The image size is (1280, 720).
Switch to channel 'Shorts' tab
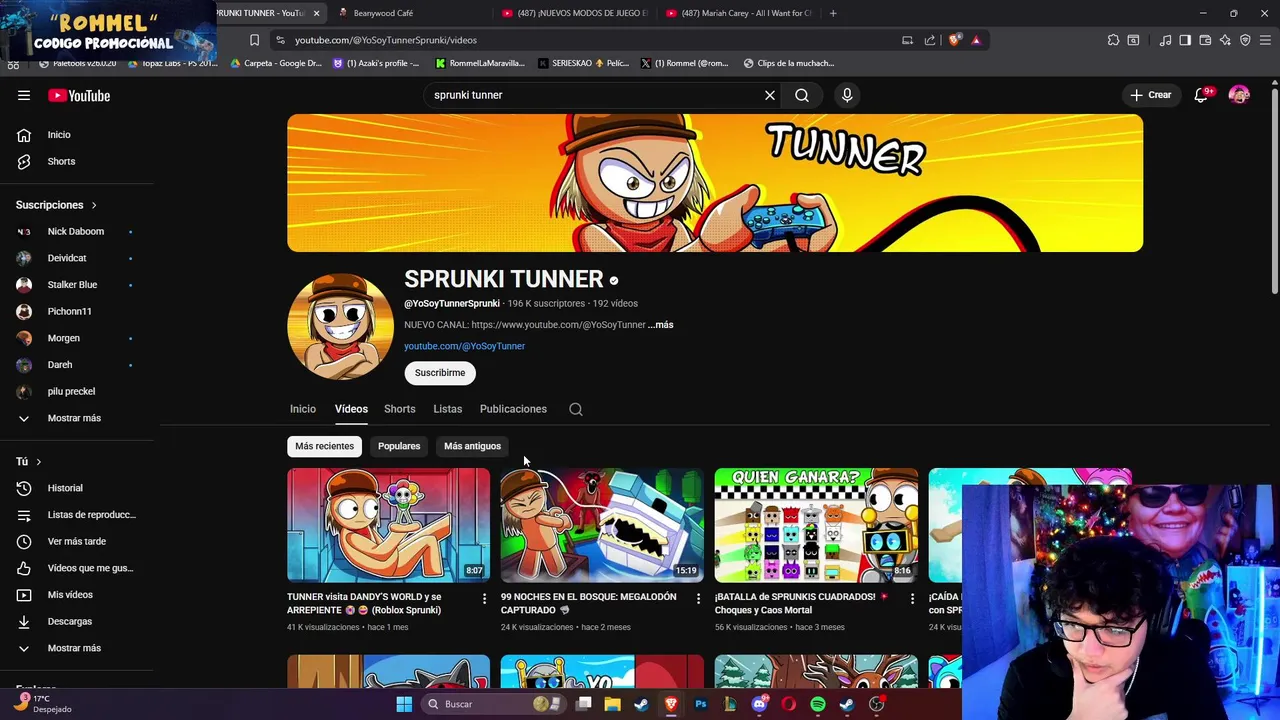(400, 409)
